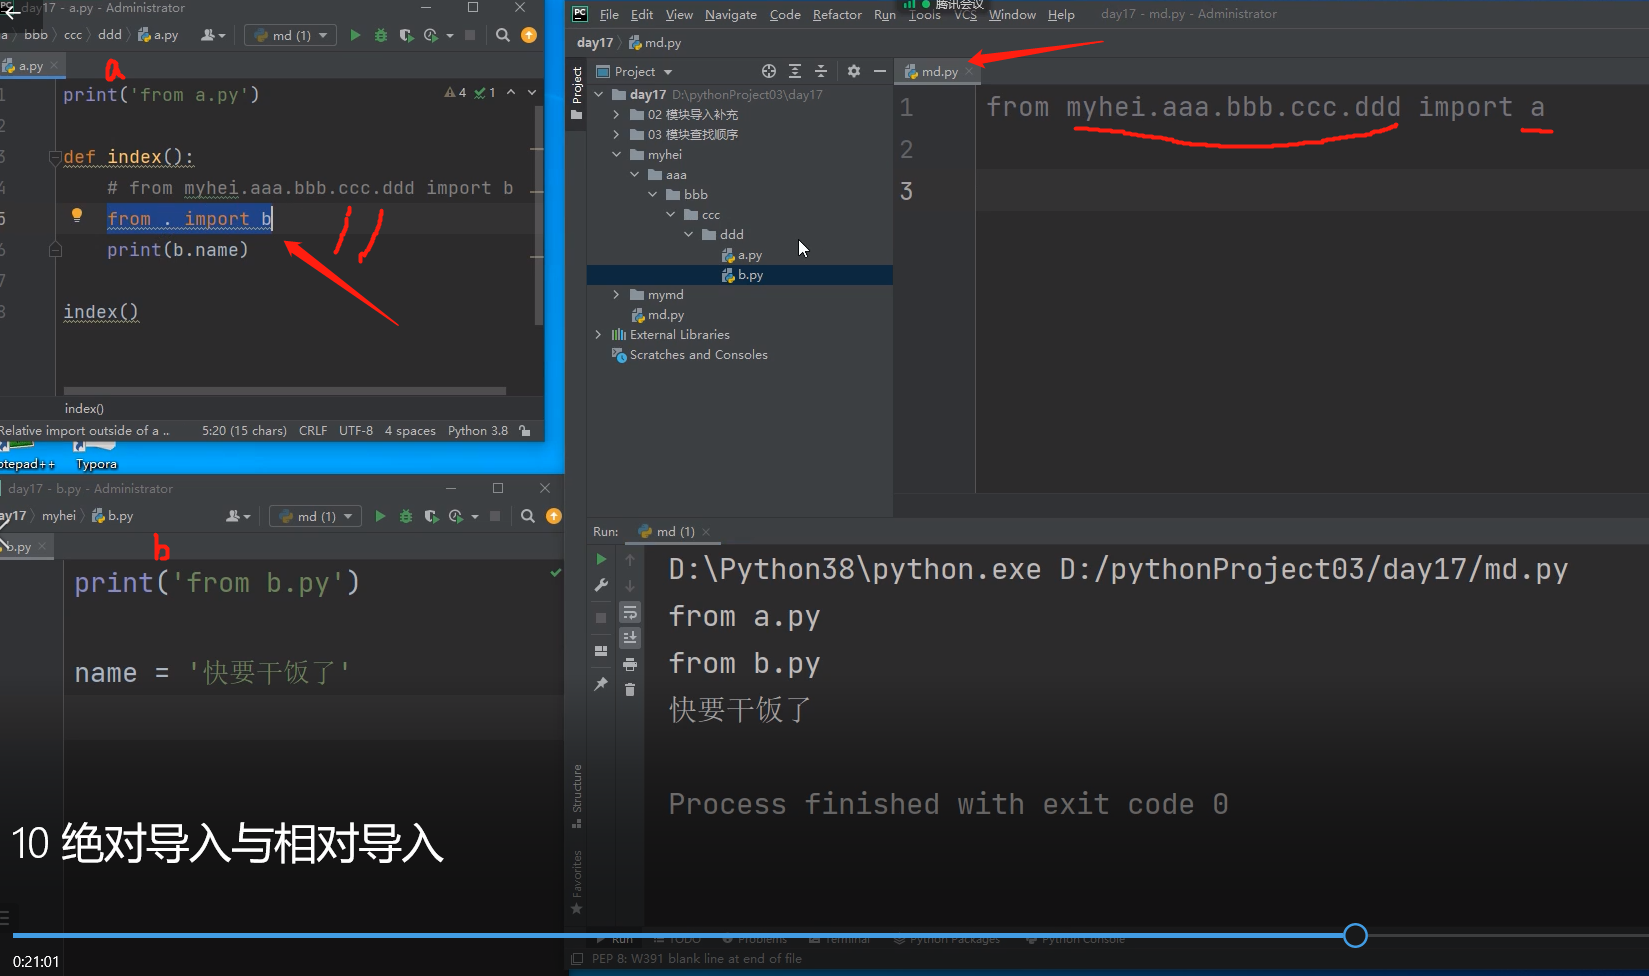Click the search magnifier in b.py window
The width and height of the screenshot is (1649, 976).
point(528,516)
